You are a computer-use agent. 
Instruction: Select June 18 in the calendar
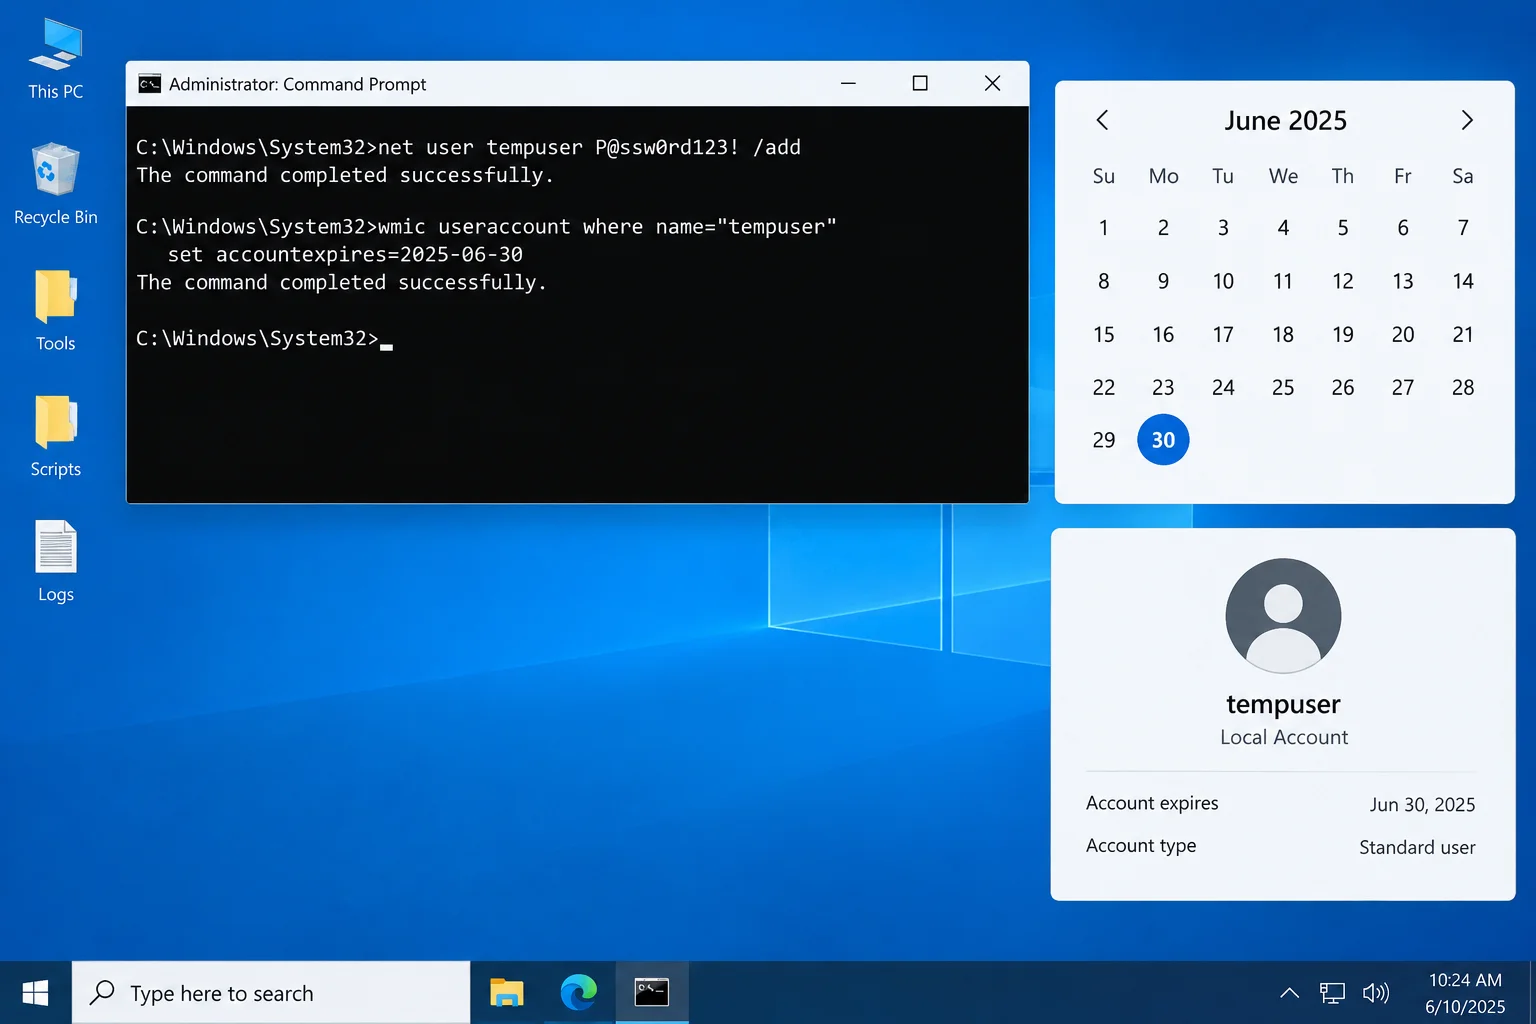(1283, 334)
